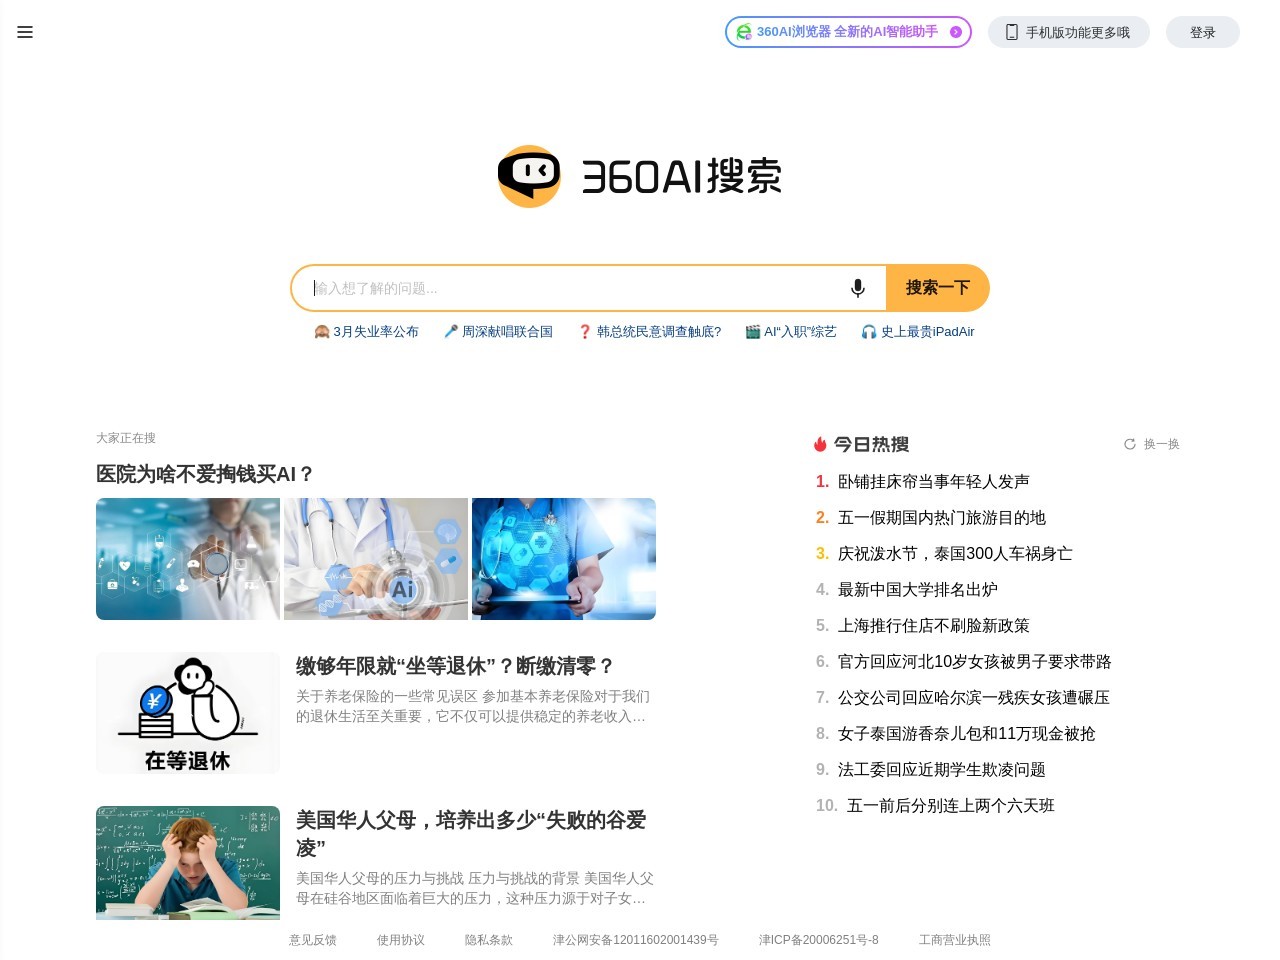Click 隐私条款 footer link
This screenshot has width=1280, height=960.
tap(489, 940)
